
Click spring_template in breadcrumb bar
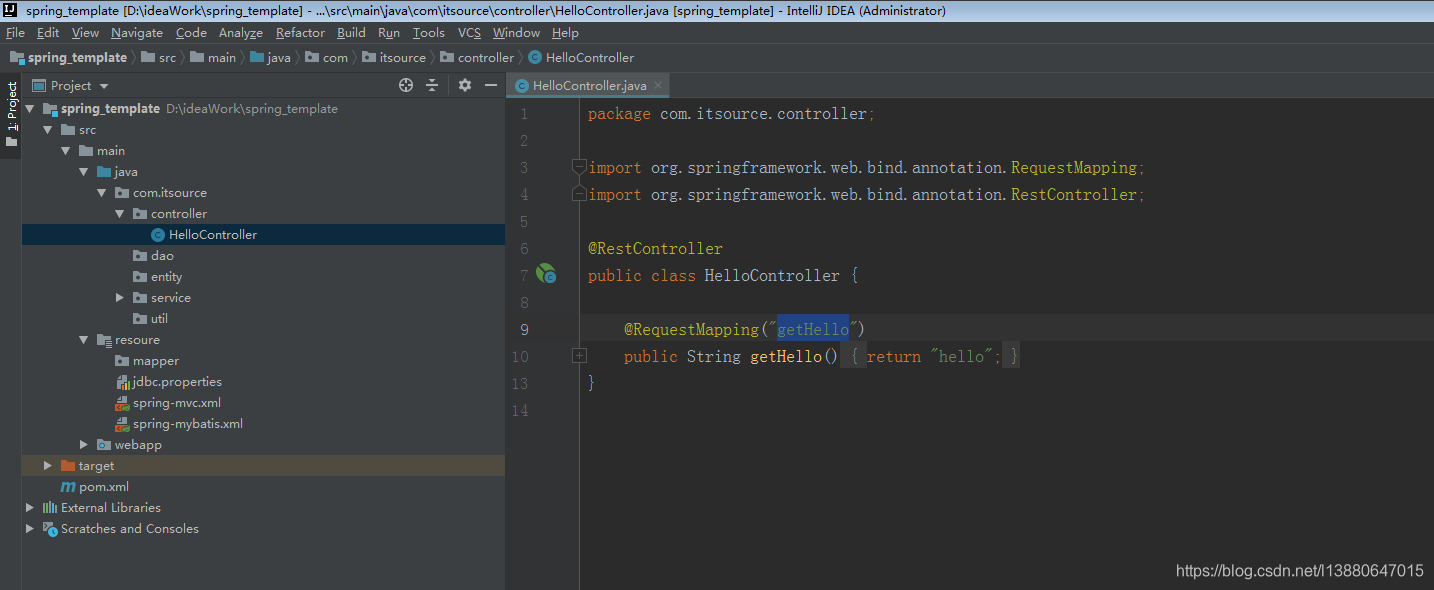(x=77, y=58)
